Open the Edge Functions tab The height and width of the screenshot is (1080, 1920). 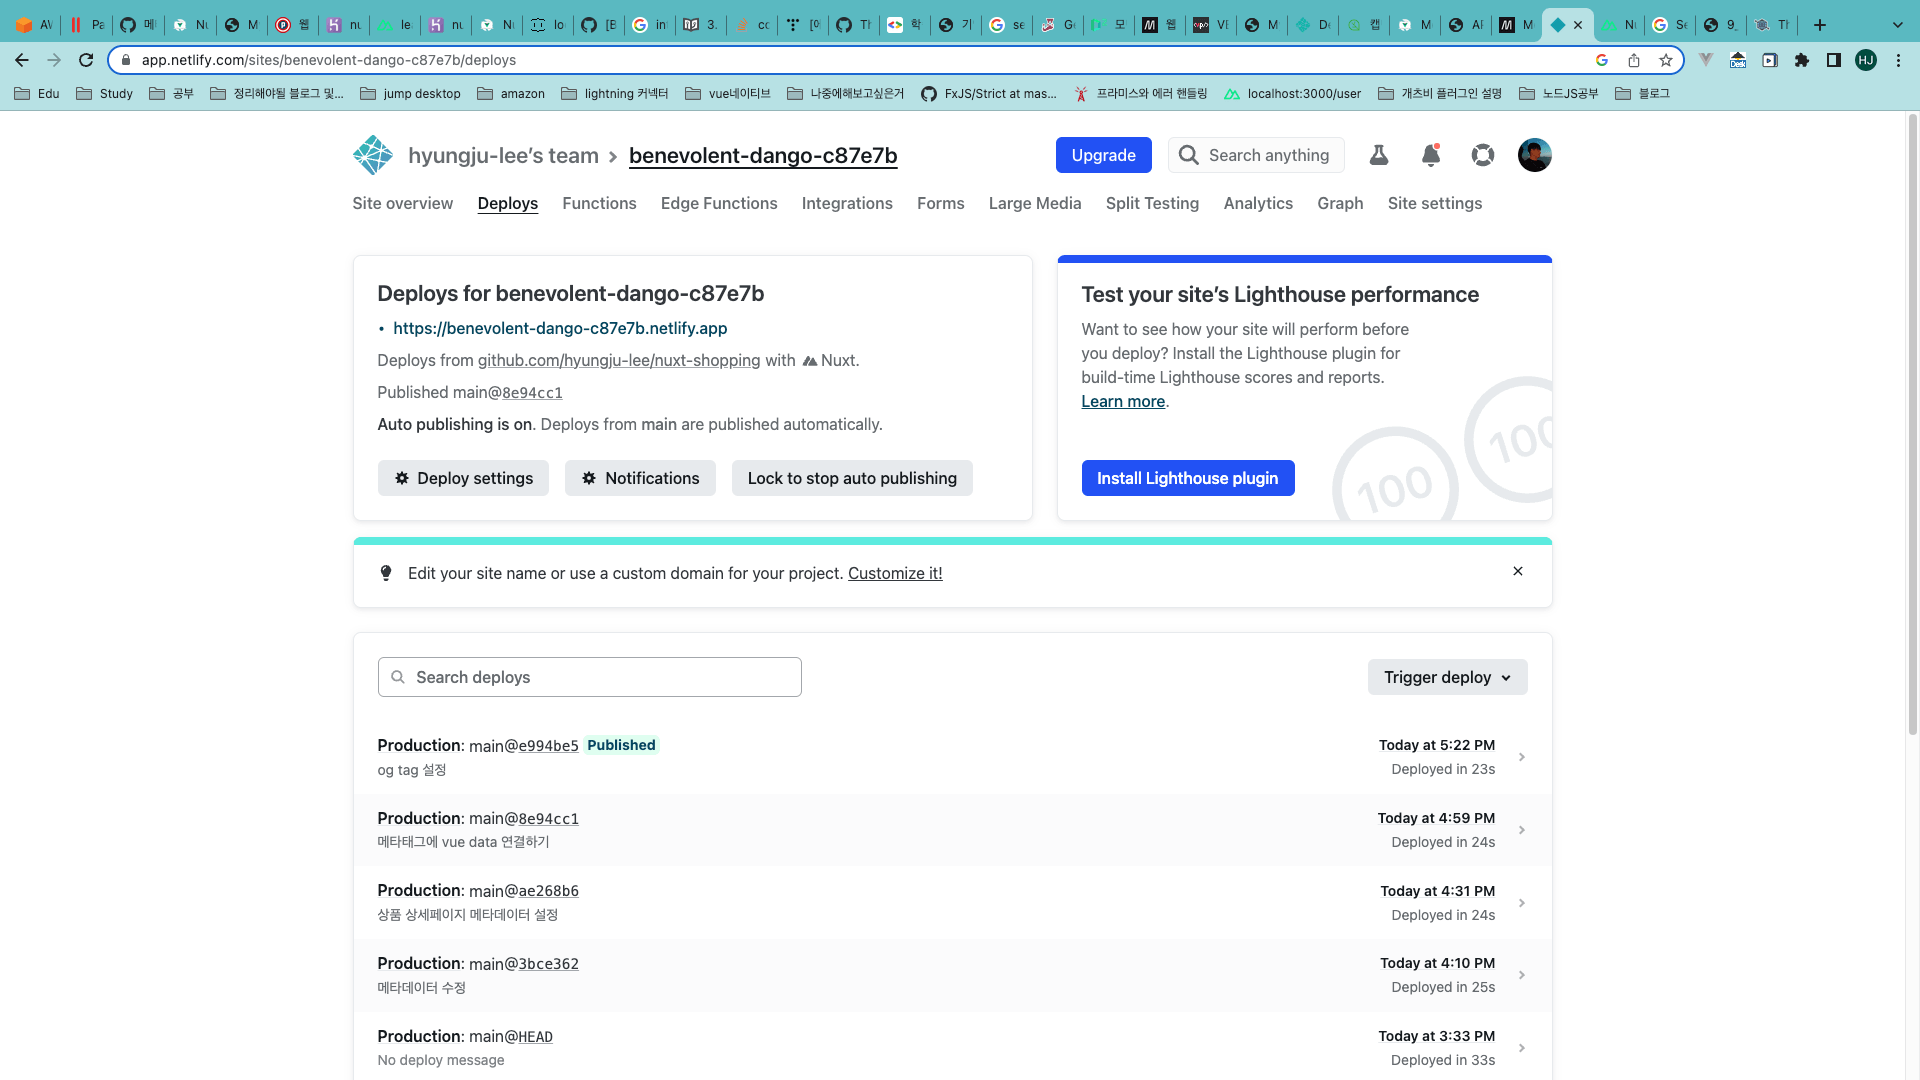tap(719, 203)
